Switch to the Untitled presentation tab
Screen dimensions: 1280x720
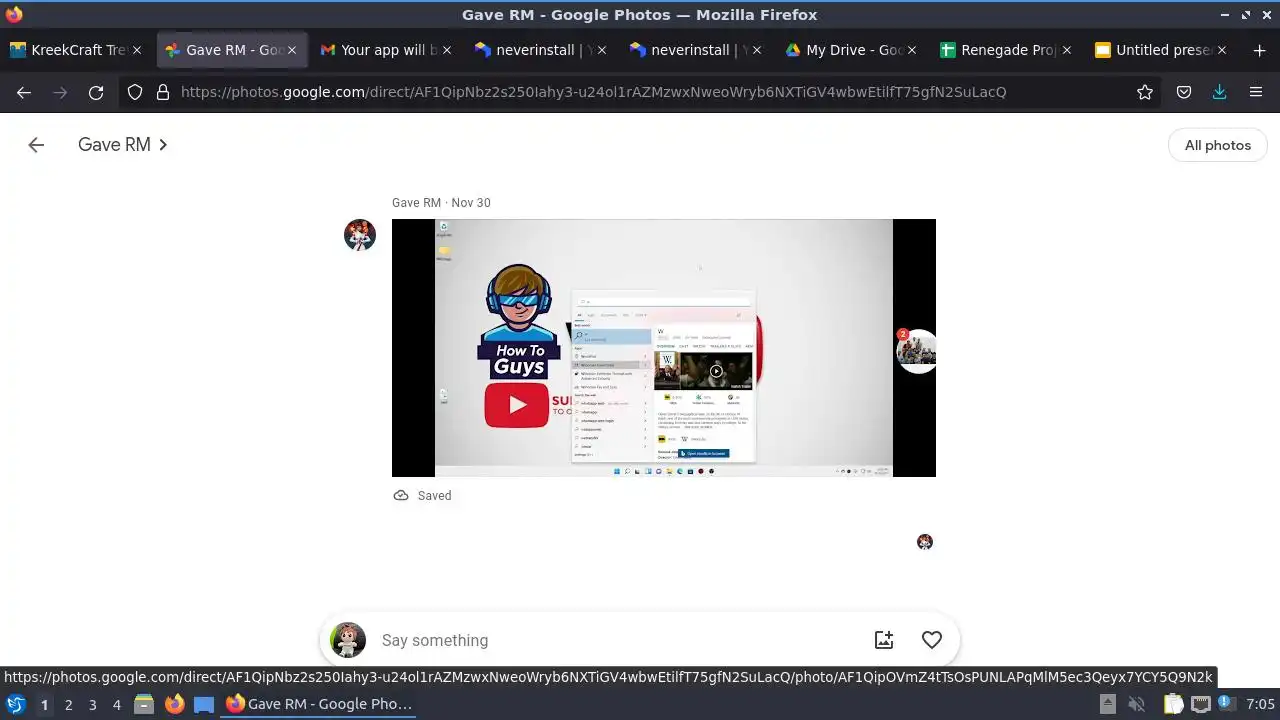click(x=1160, y=50)
